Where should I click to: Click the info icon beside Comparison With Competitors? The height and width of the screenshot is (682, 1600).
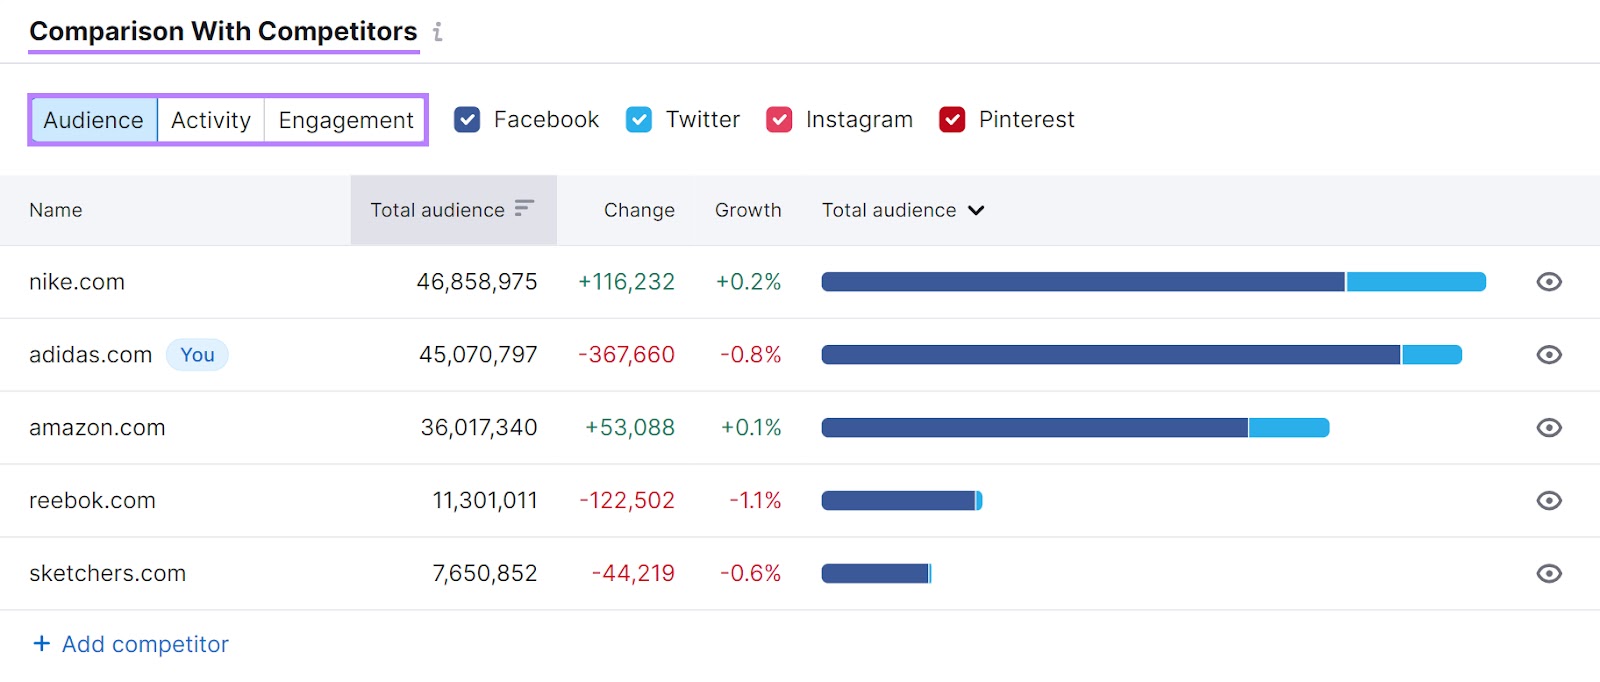pyautogui.click(x=438, y=32)
